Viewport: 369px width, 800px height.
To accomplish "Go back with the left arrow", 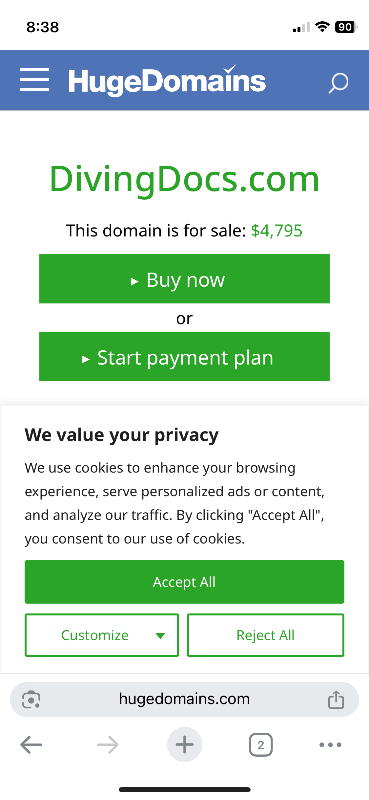I will 31,745.
